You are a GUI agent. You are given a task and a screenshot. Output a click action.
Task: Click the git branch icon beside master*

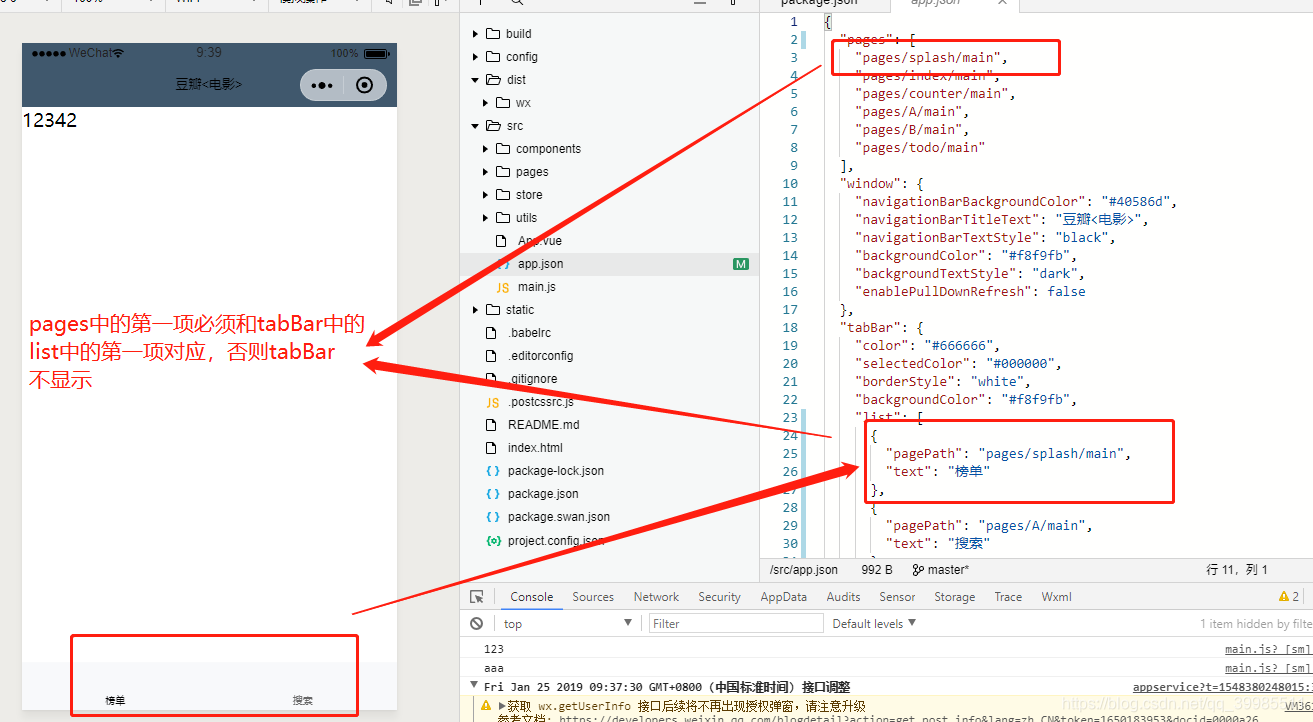(918, 570)
